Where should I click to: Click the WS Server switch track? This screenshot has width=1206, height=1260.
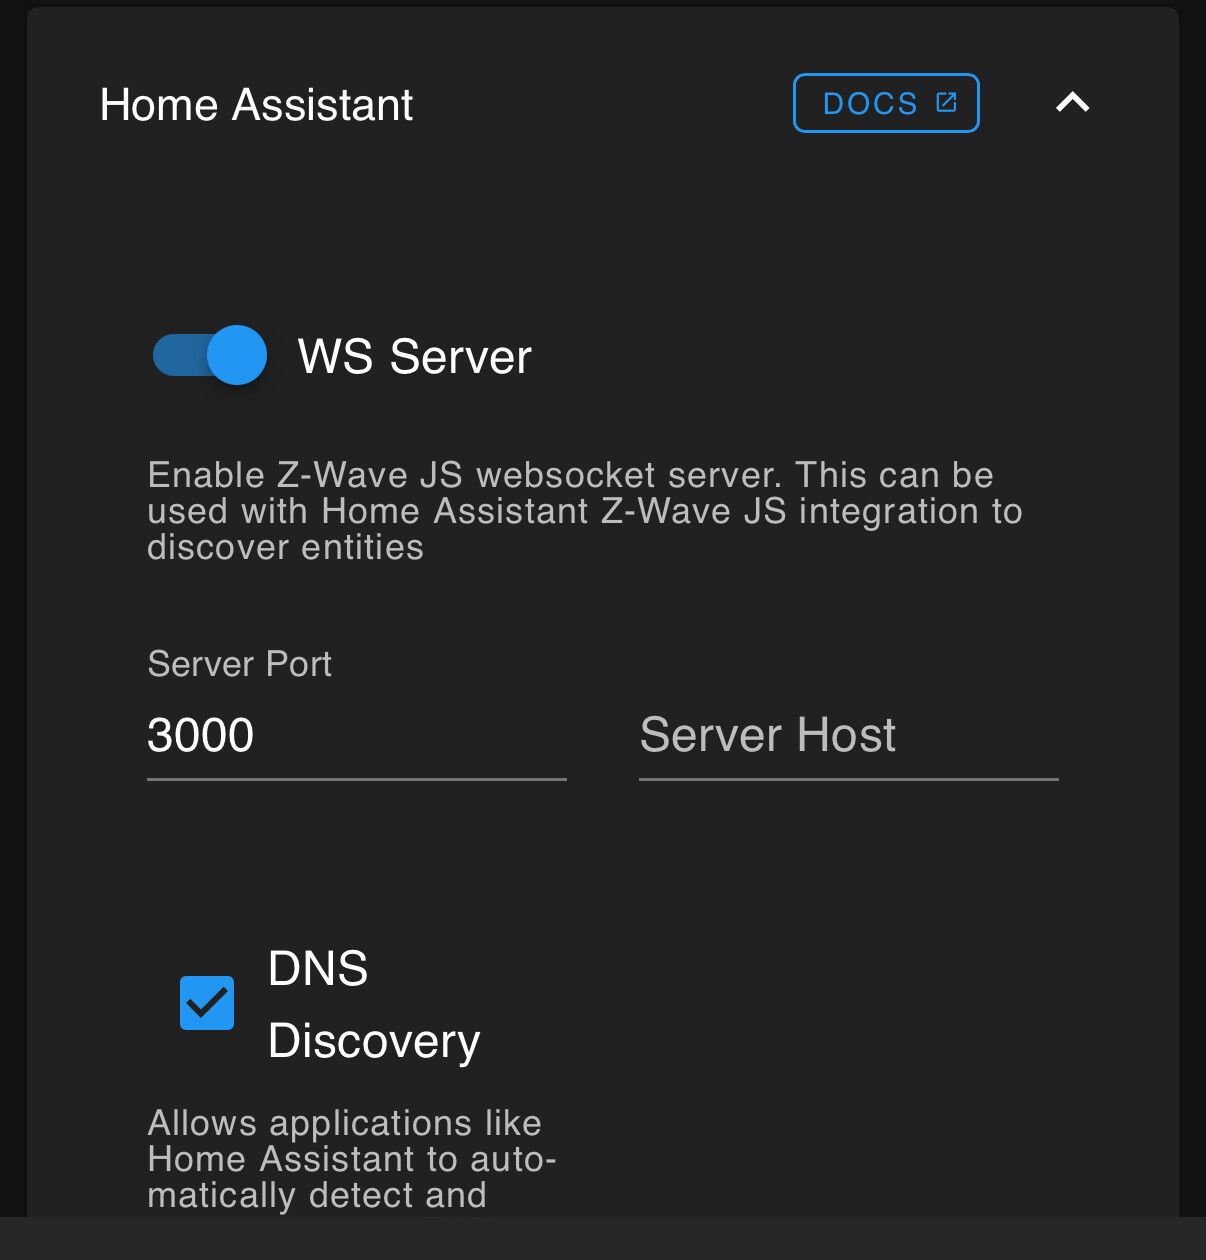178,356
